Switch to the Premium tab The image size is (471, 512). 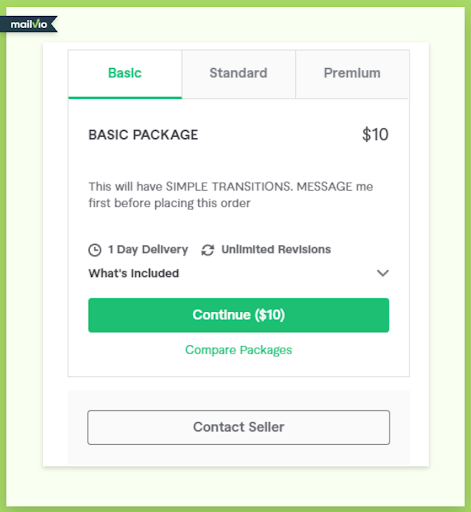tap(352, 74)
